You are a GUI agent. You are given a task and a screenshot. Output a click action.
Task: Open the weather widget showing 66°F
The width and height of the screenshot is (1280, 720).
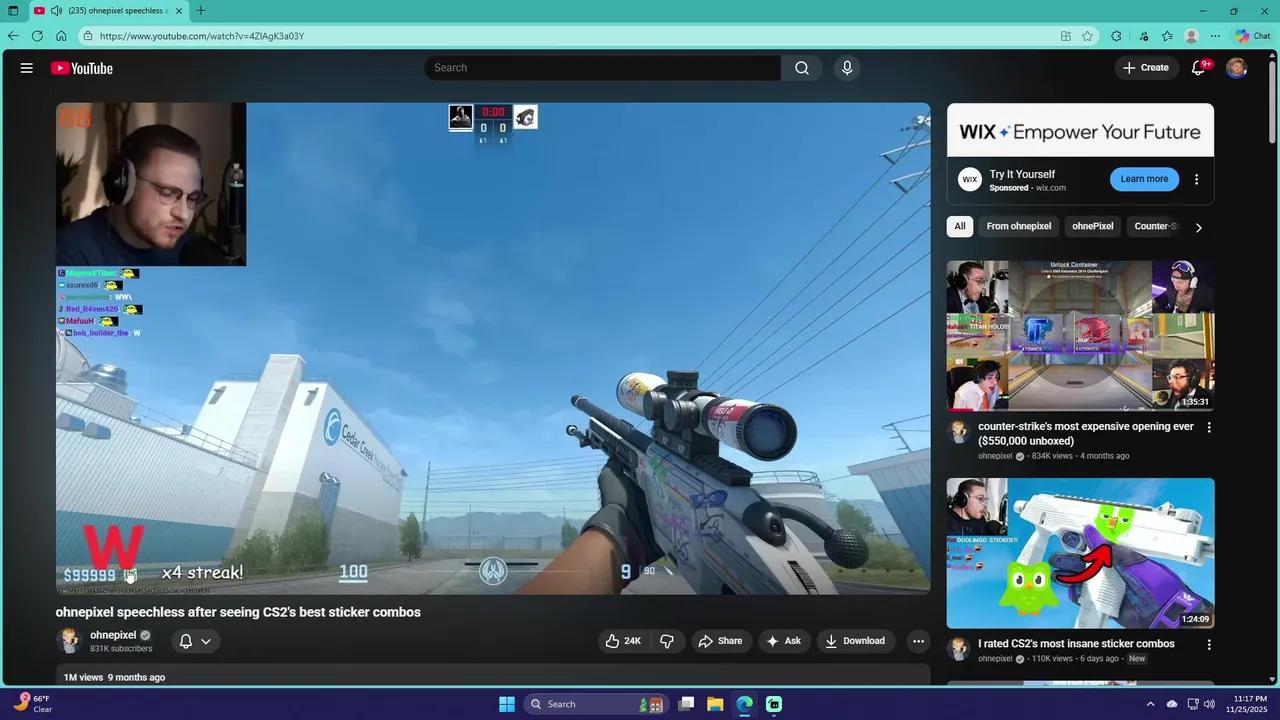[x=33, y=704]
